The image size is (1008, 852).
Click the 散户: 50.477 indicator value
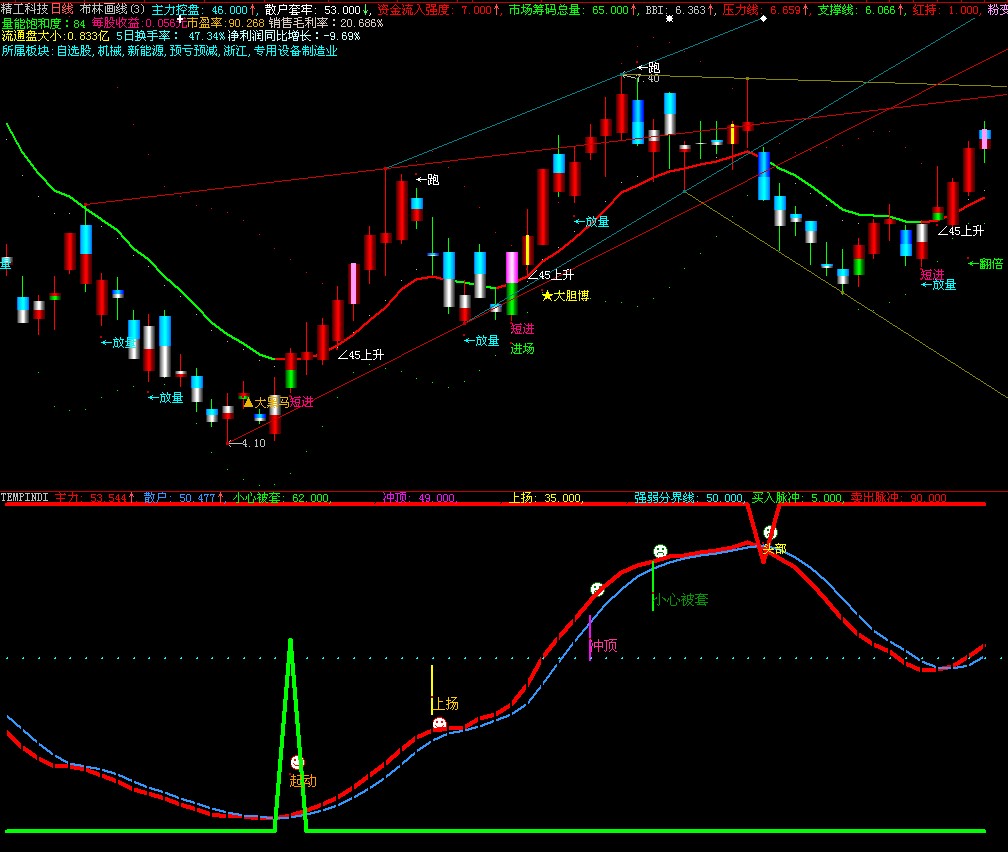(x=184, y=498)
